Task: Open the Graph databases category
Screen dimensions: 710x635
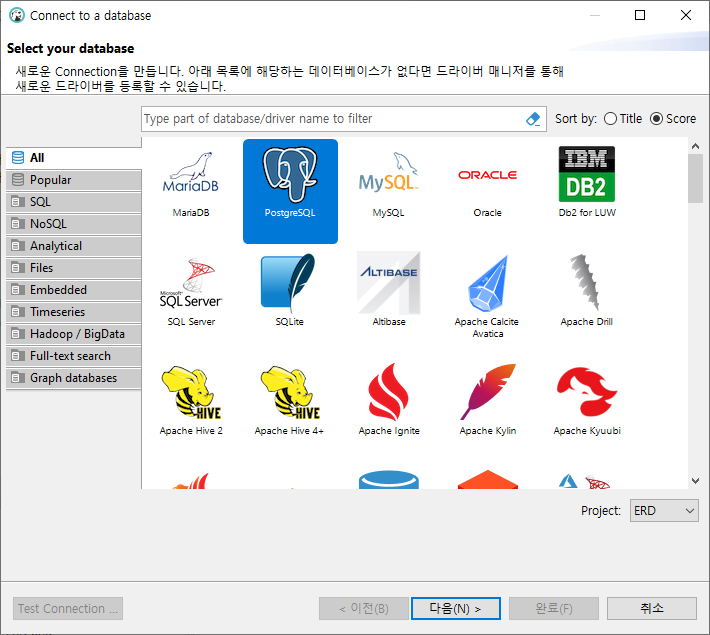Action: pos(74,378)
